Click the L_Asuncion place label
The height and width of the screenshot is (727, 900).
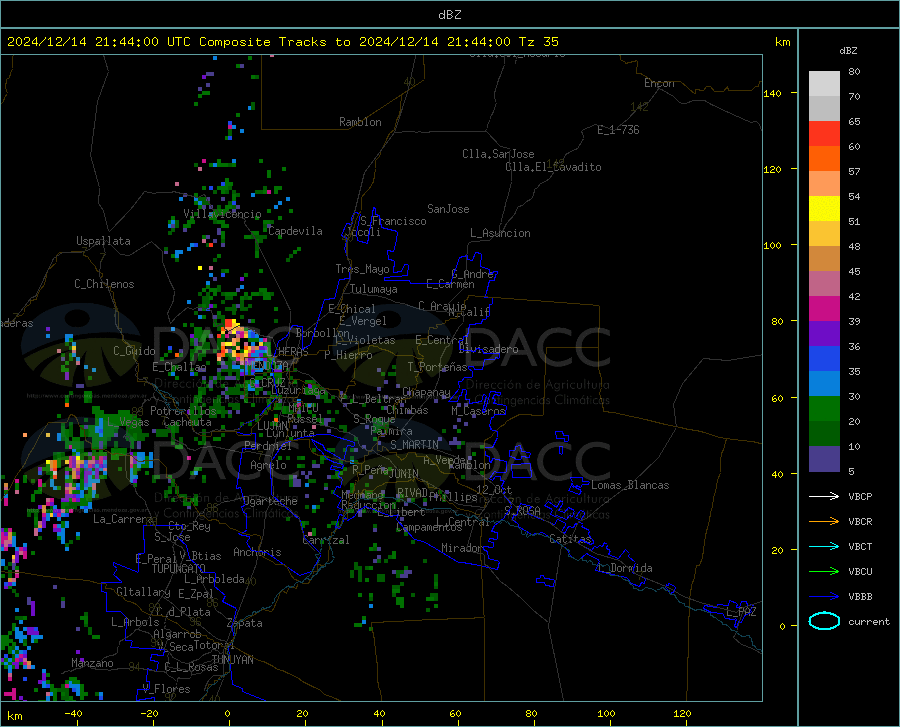click(500, 233)
